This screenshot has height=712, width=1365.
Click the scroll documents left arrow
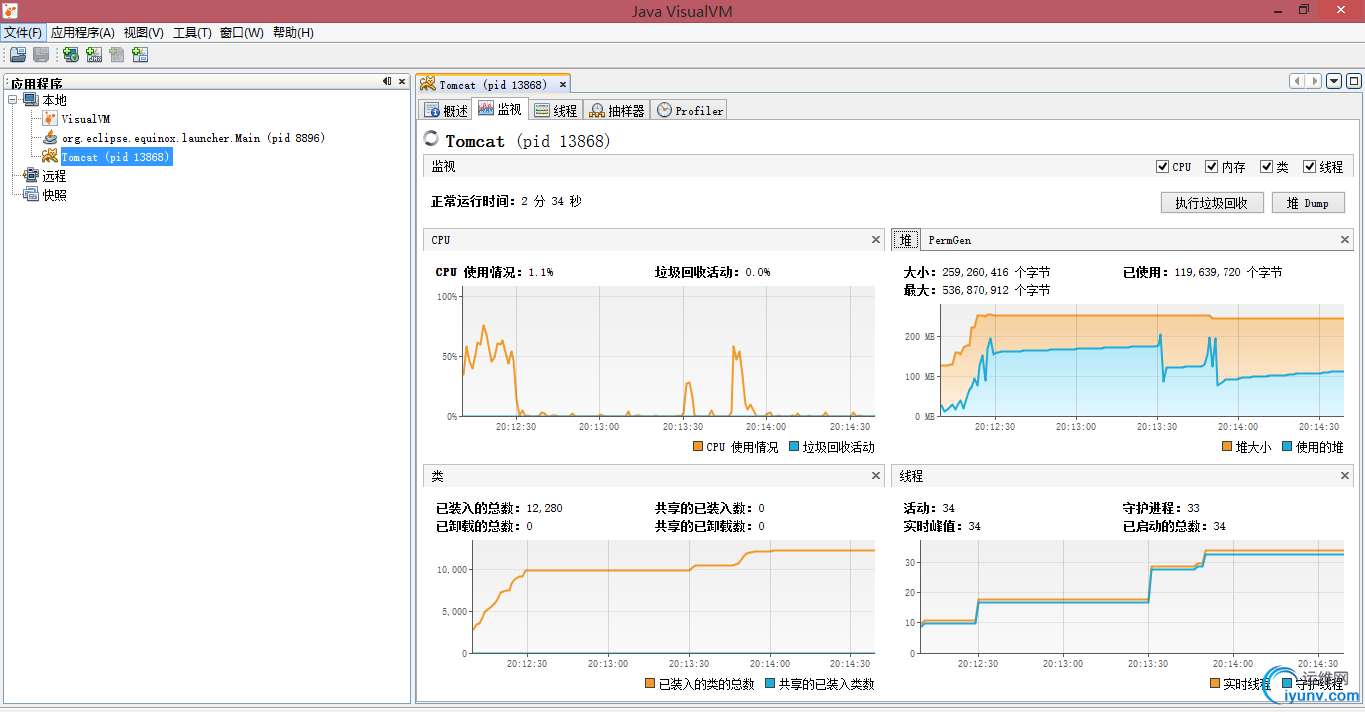1297,81
